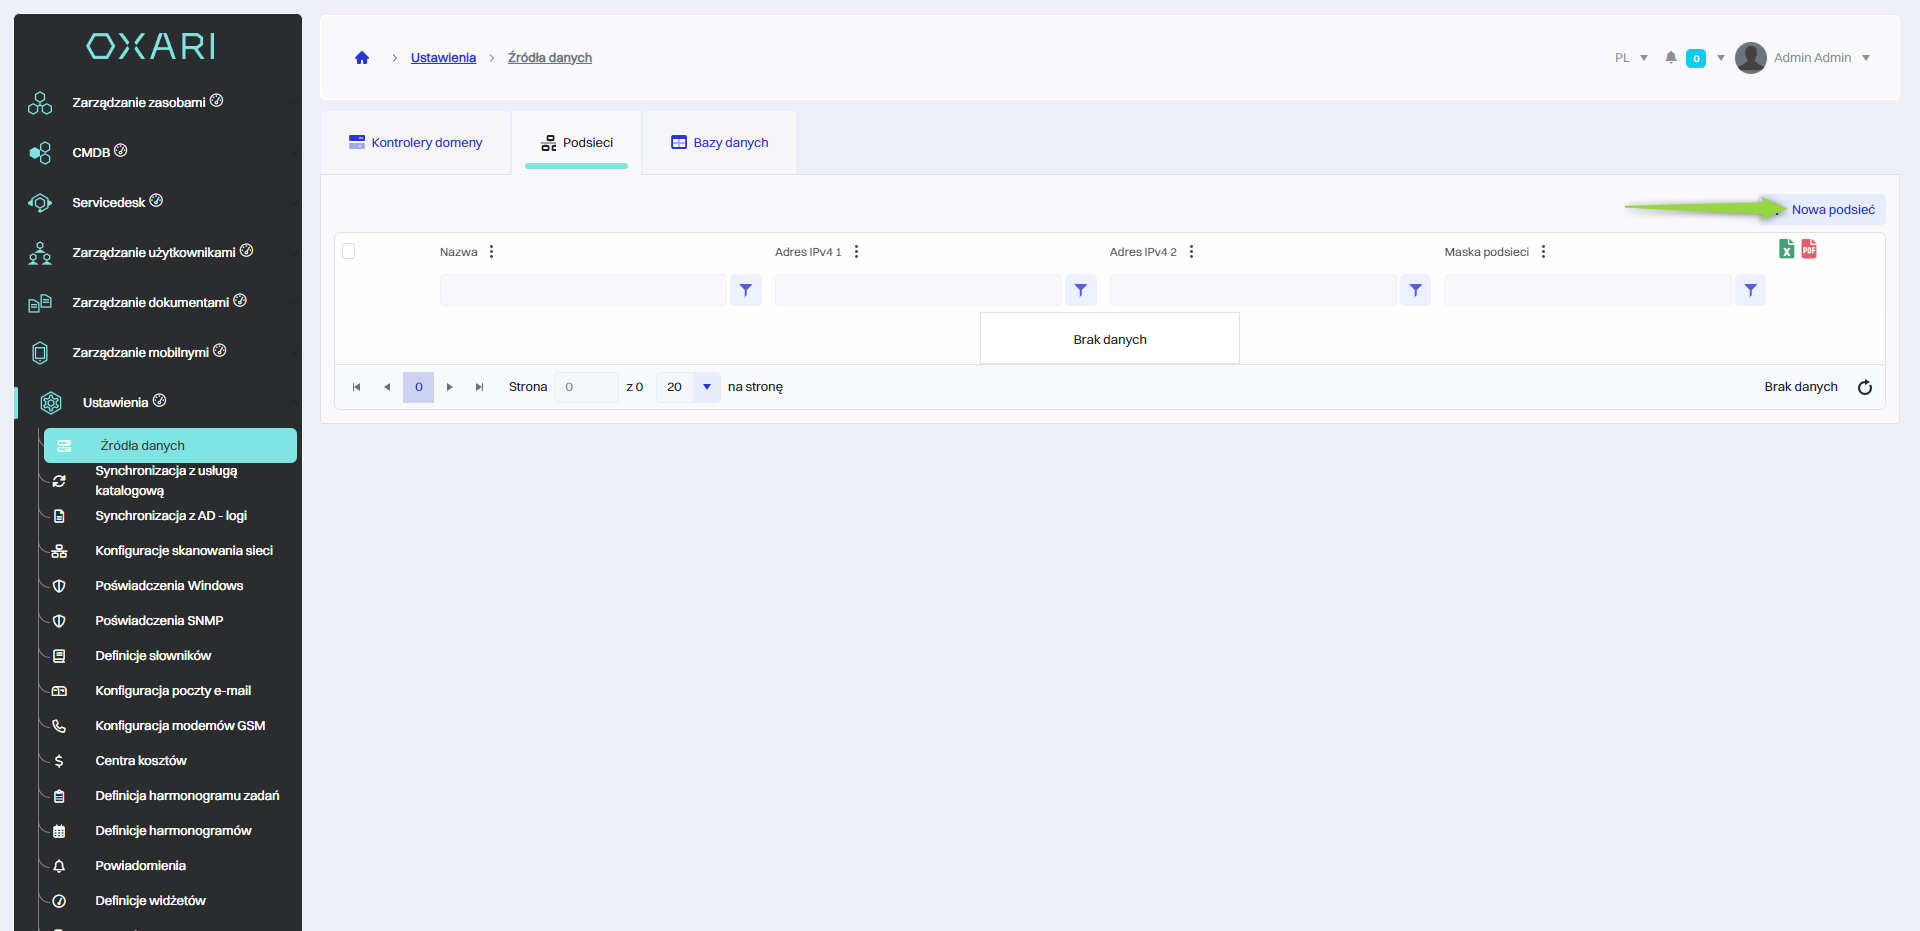This screenshot has width=1920, height=931.
Task: Click the home icon in breadcrumb
Action: (362, 58)
